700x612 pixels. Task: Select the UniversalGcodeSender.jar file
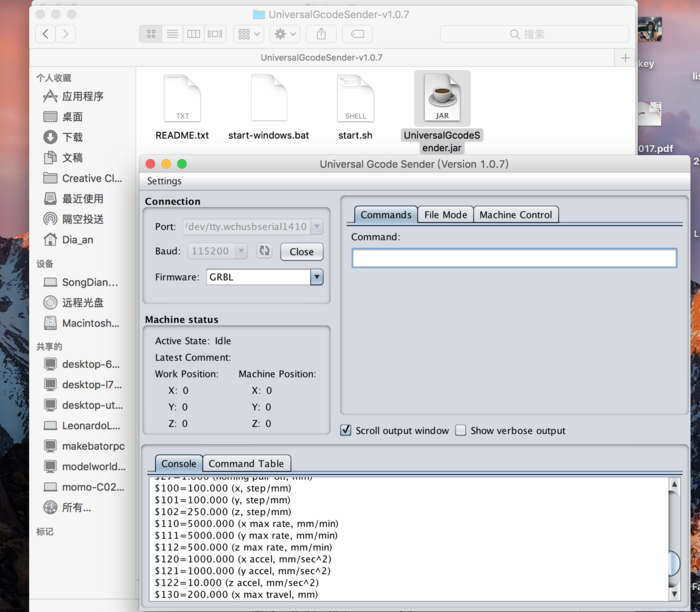click(442, 112)
